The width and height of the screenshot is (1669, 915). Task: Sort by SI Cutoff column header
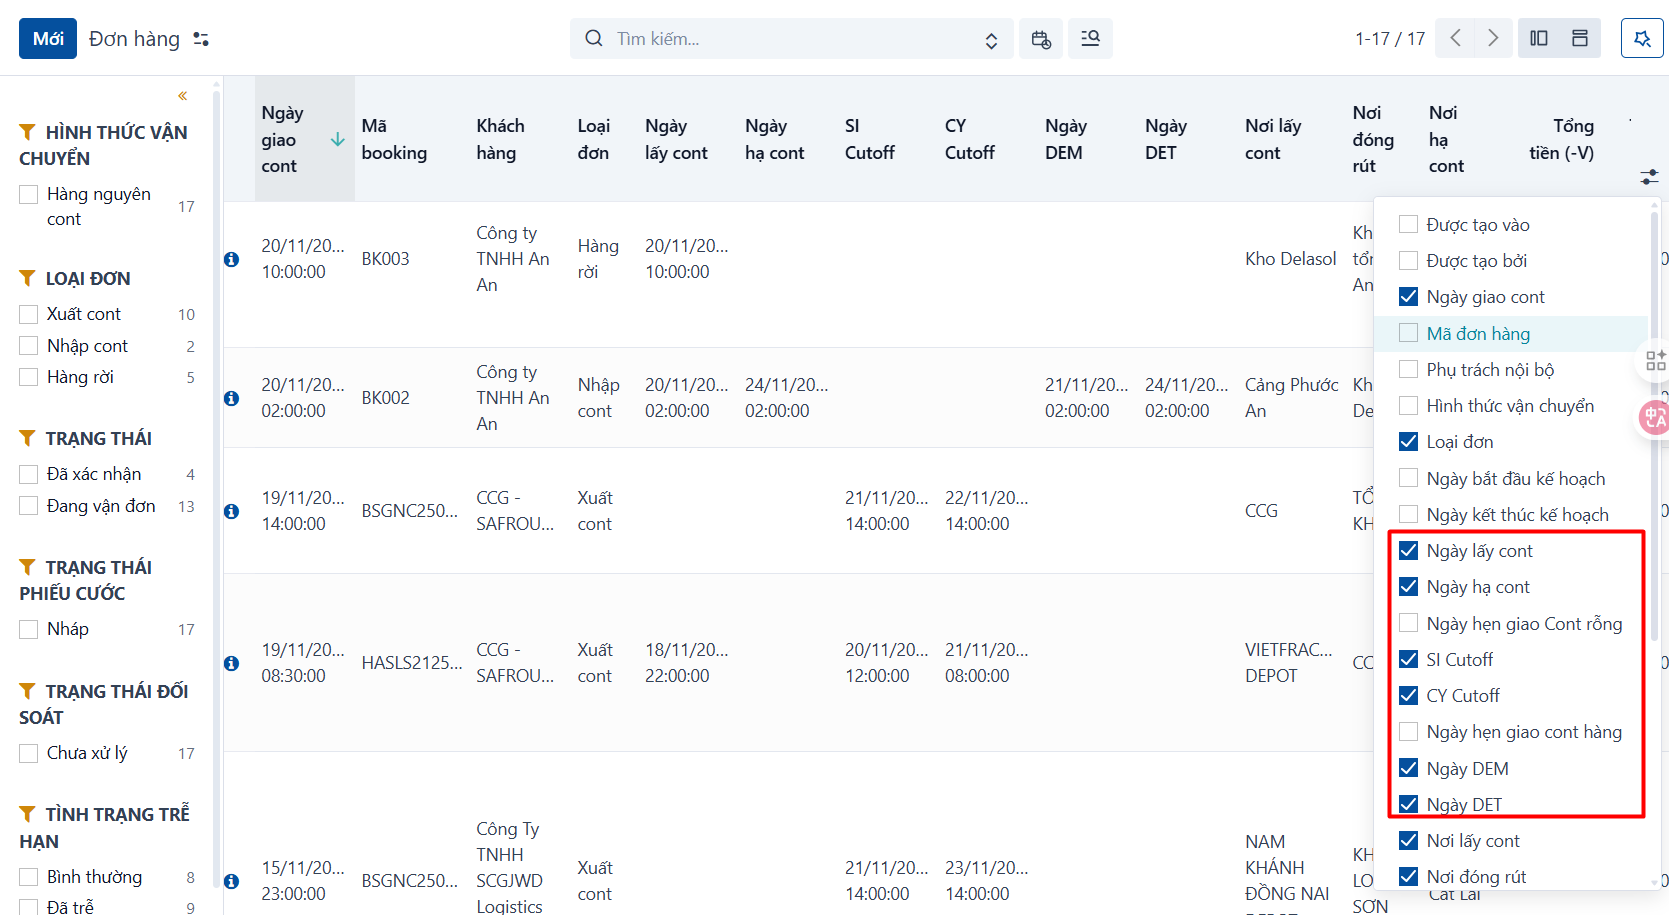pyautogui.click(x=869, y=139)
